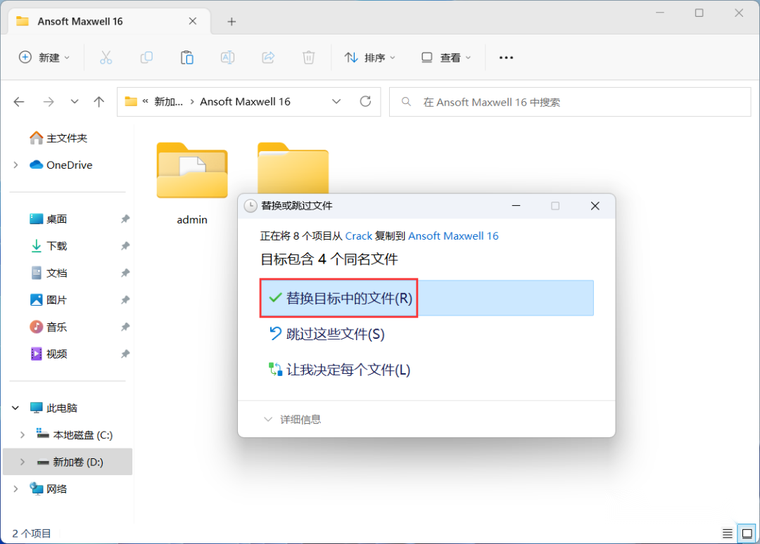The width and height of the screenshot is (760, 544).
Task: Select the folder partly hidden behind dialog
Action: (293, 168)
